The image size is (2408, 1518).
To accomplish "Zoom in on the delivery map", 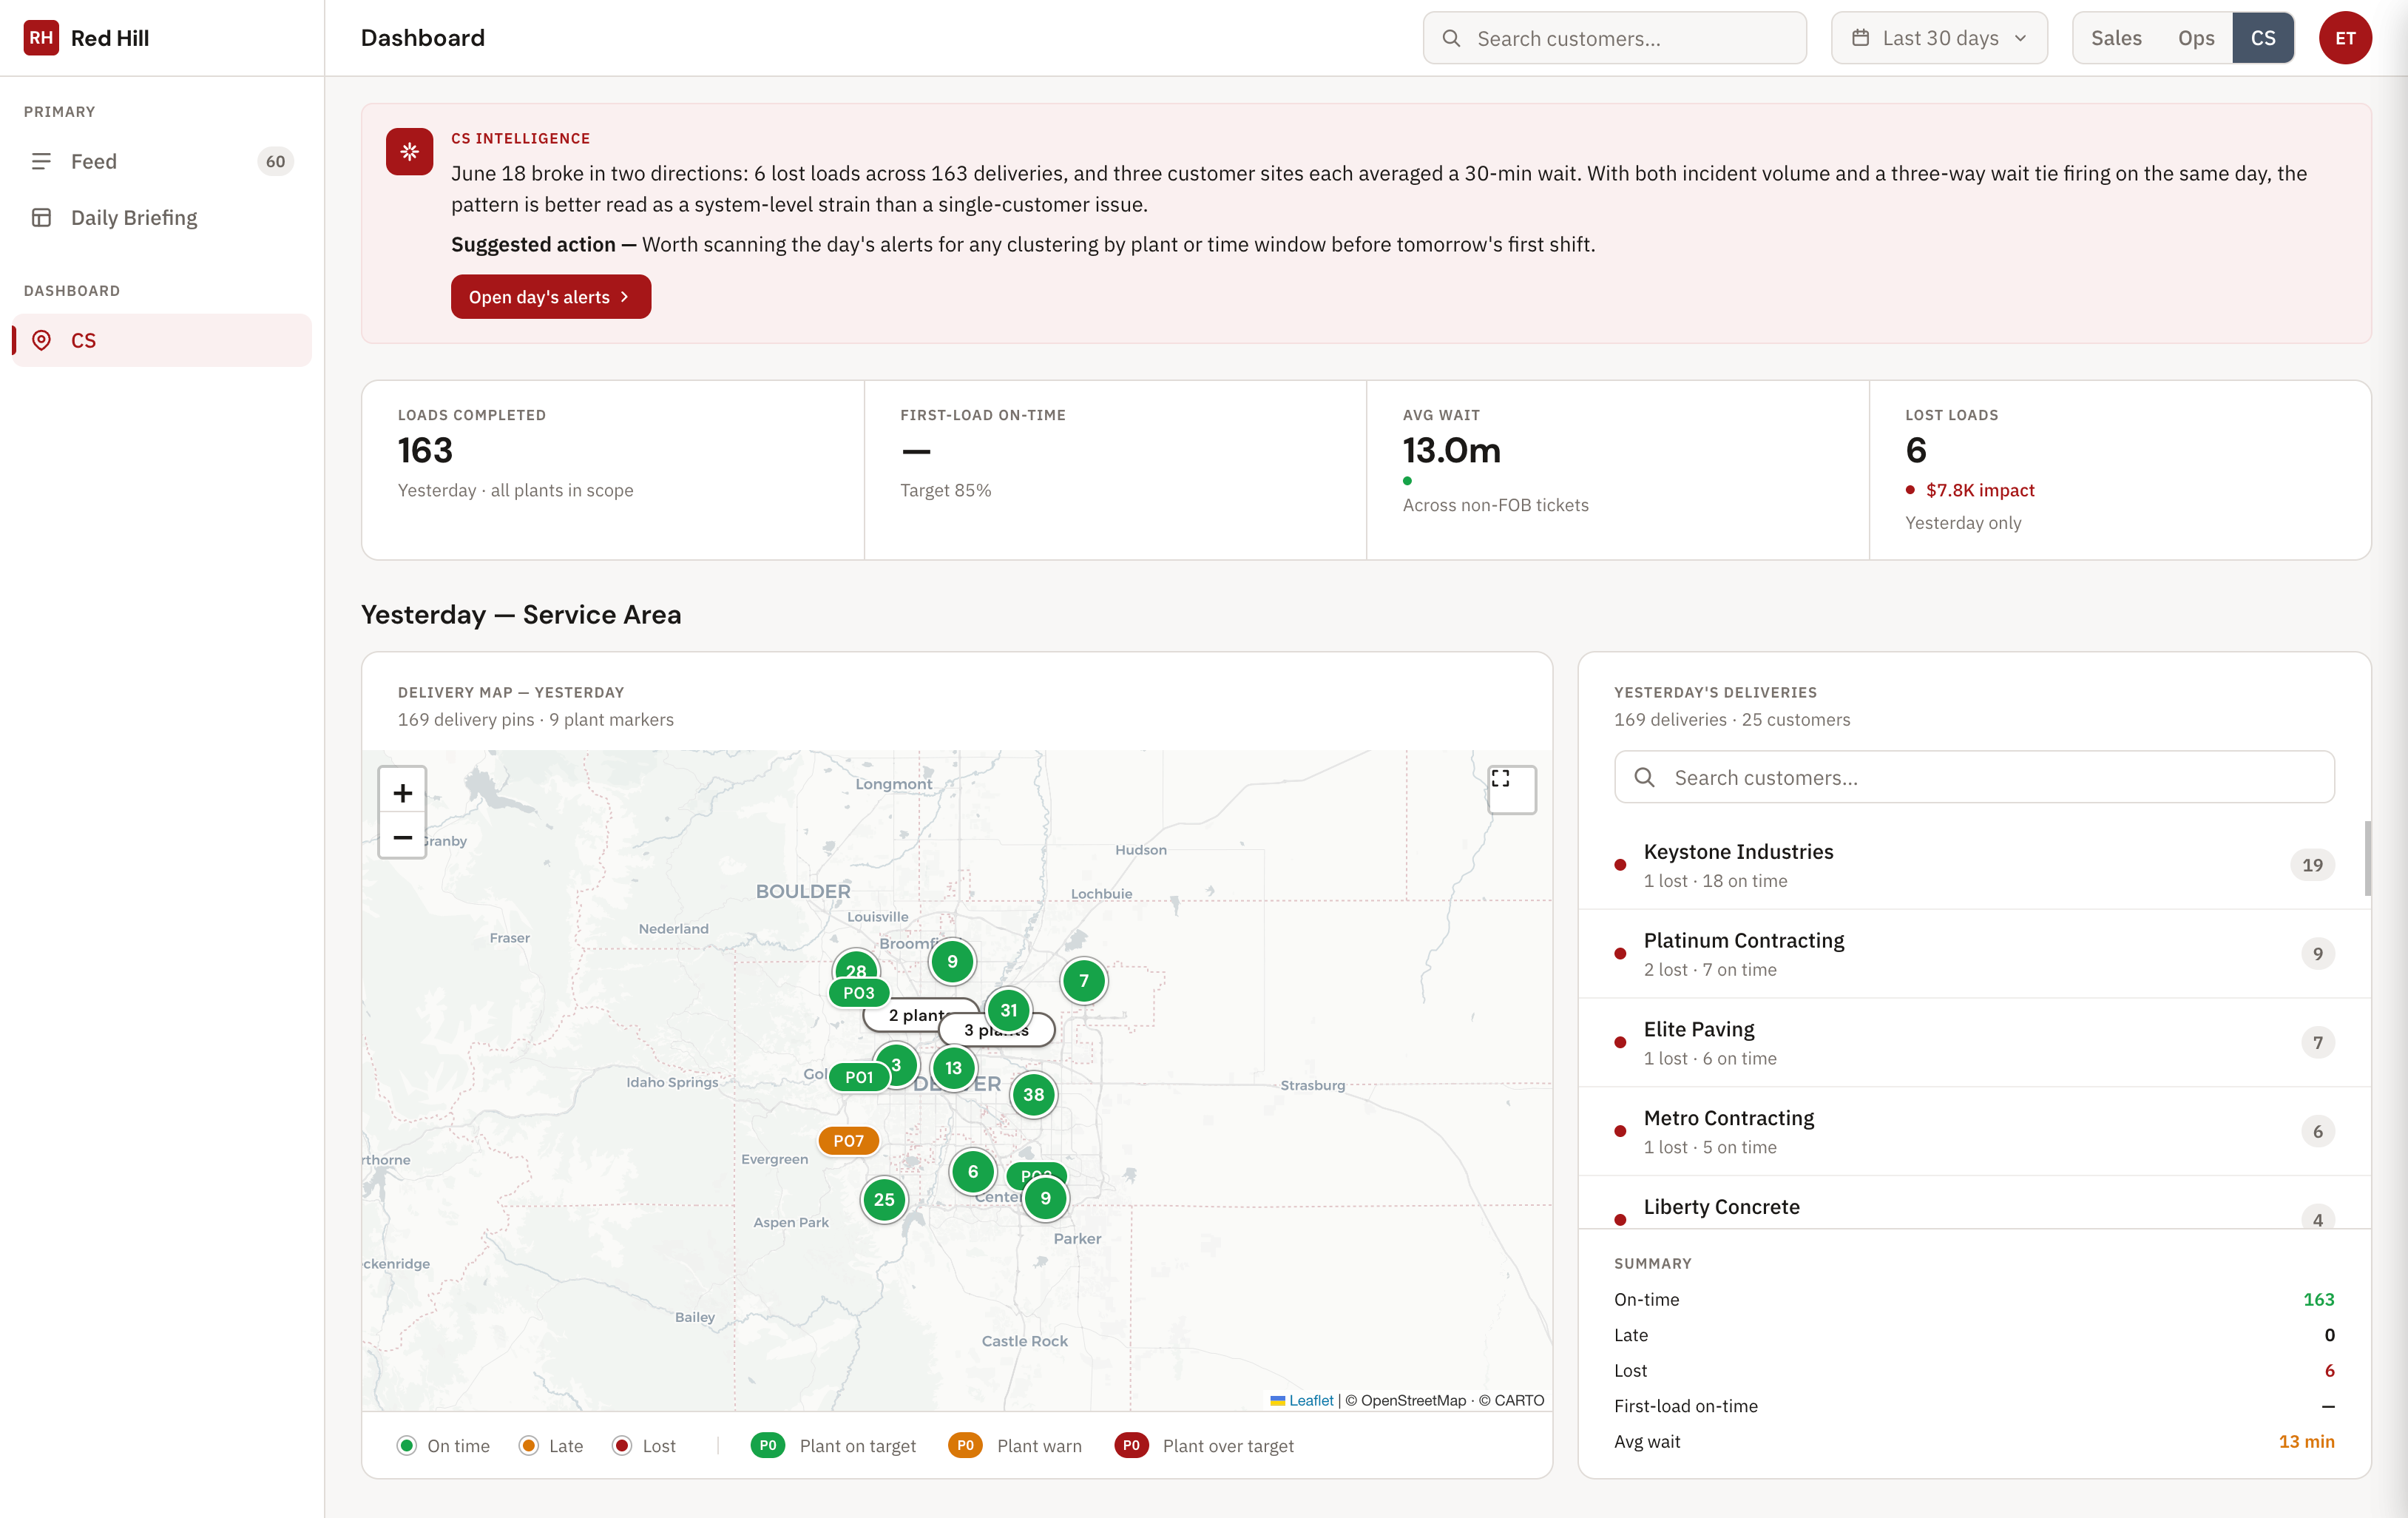I will (x=403, y=792).
